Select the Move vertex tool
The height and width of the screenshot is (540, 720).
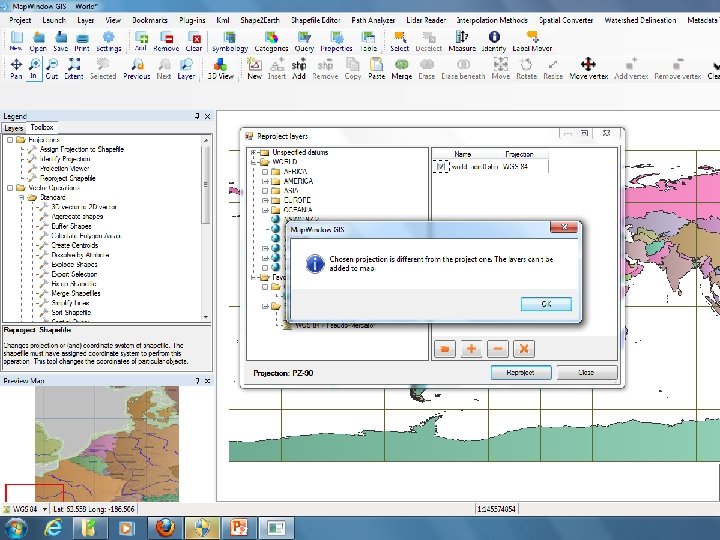click(589, 68)
